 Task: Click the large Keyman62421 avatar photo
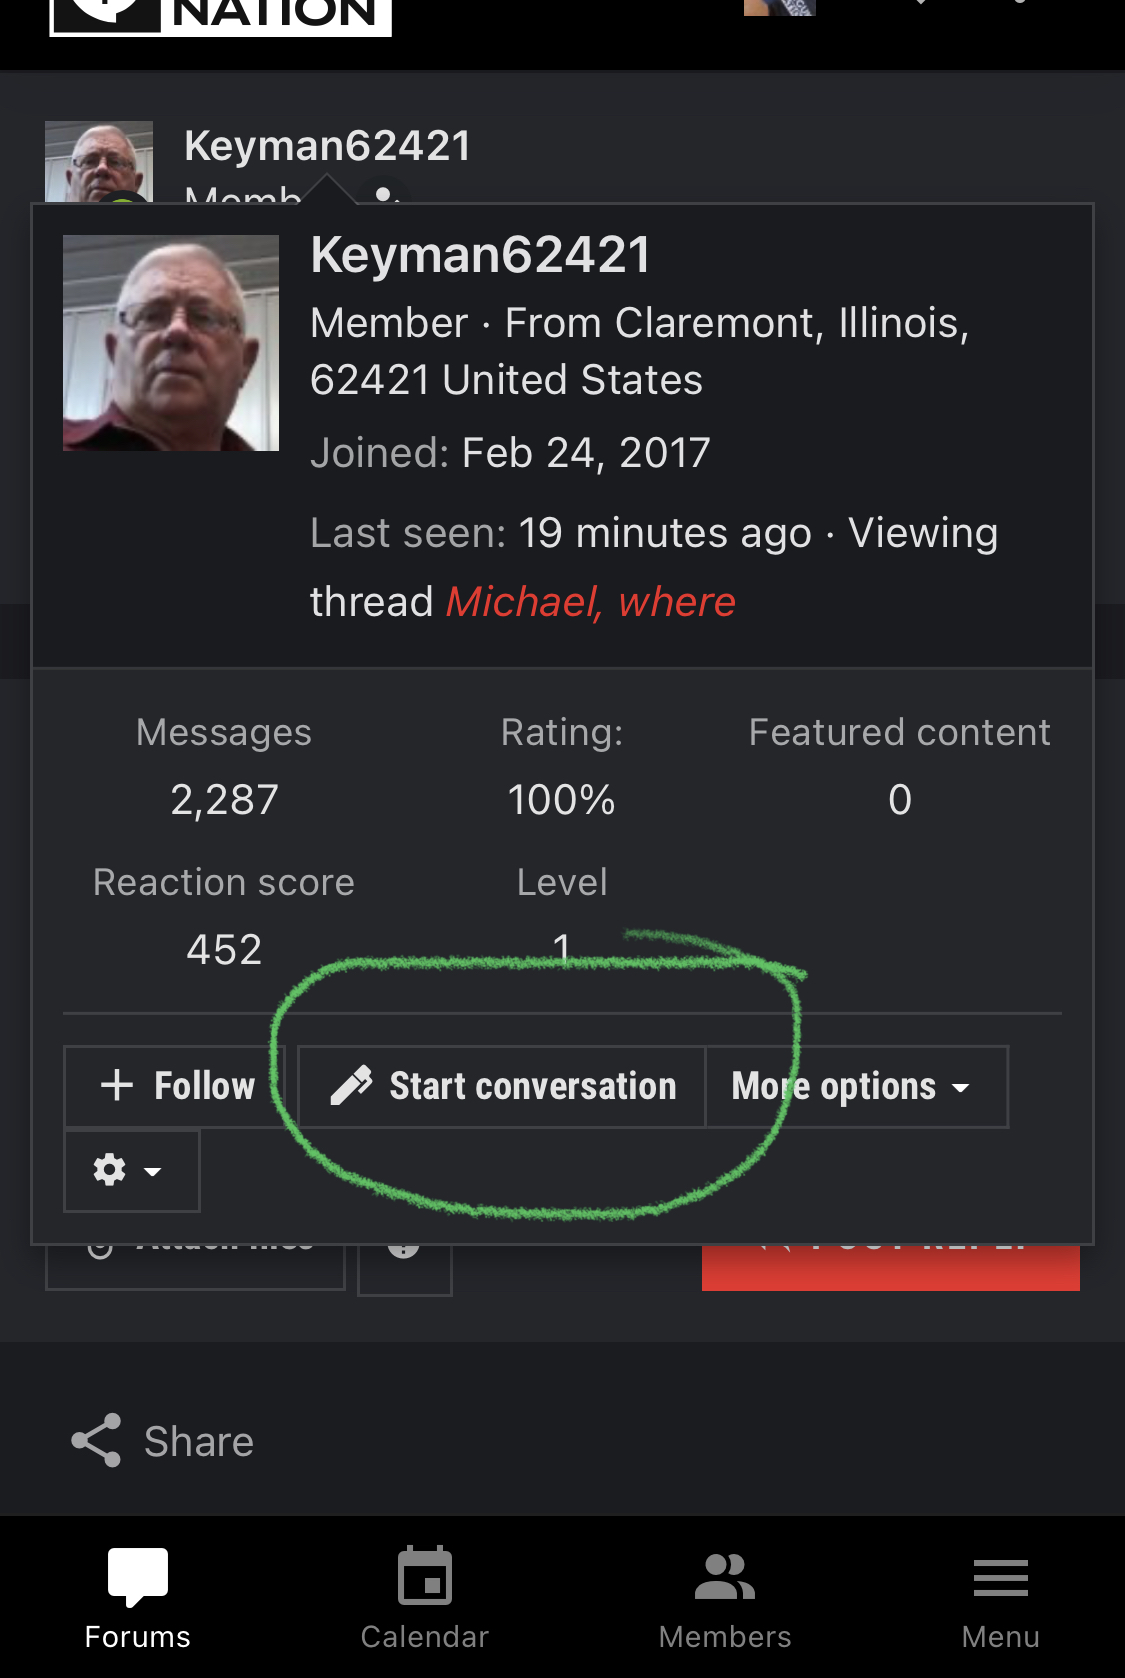(x=171, y=343)
